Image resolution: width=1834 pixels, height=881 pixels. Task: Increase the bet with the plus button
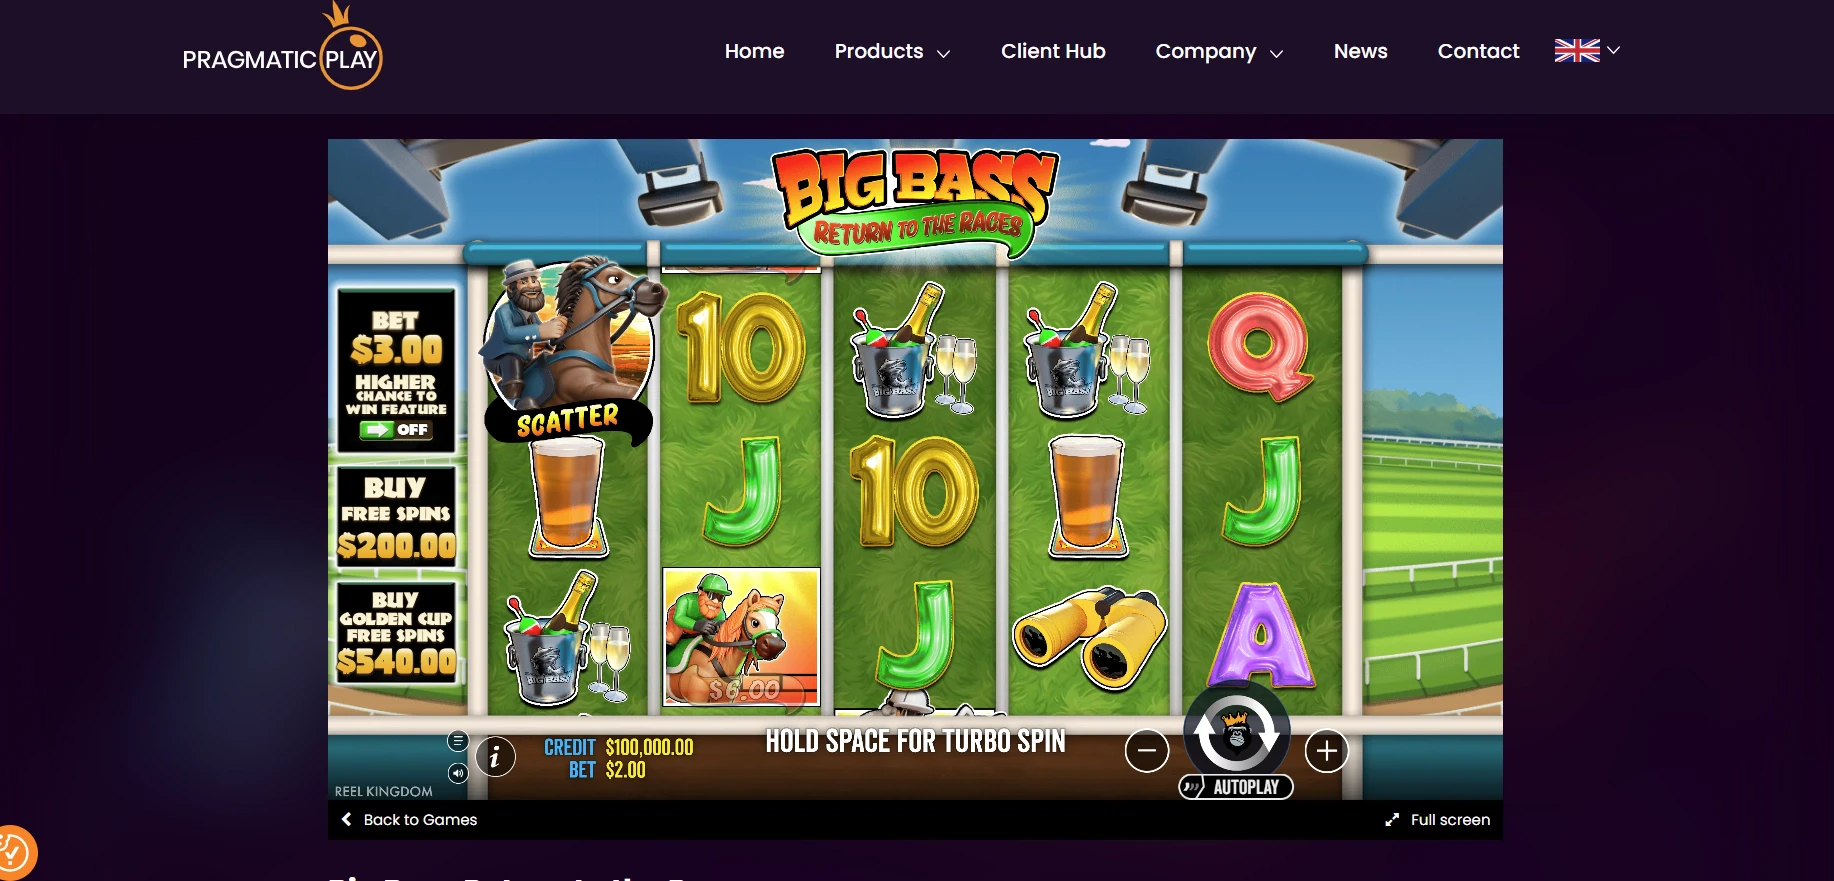click(1327, 751)
